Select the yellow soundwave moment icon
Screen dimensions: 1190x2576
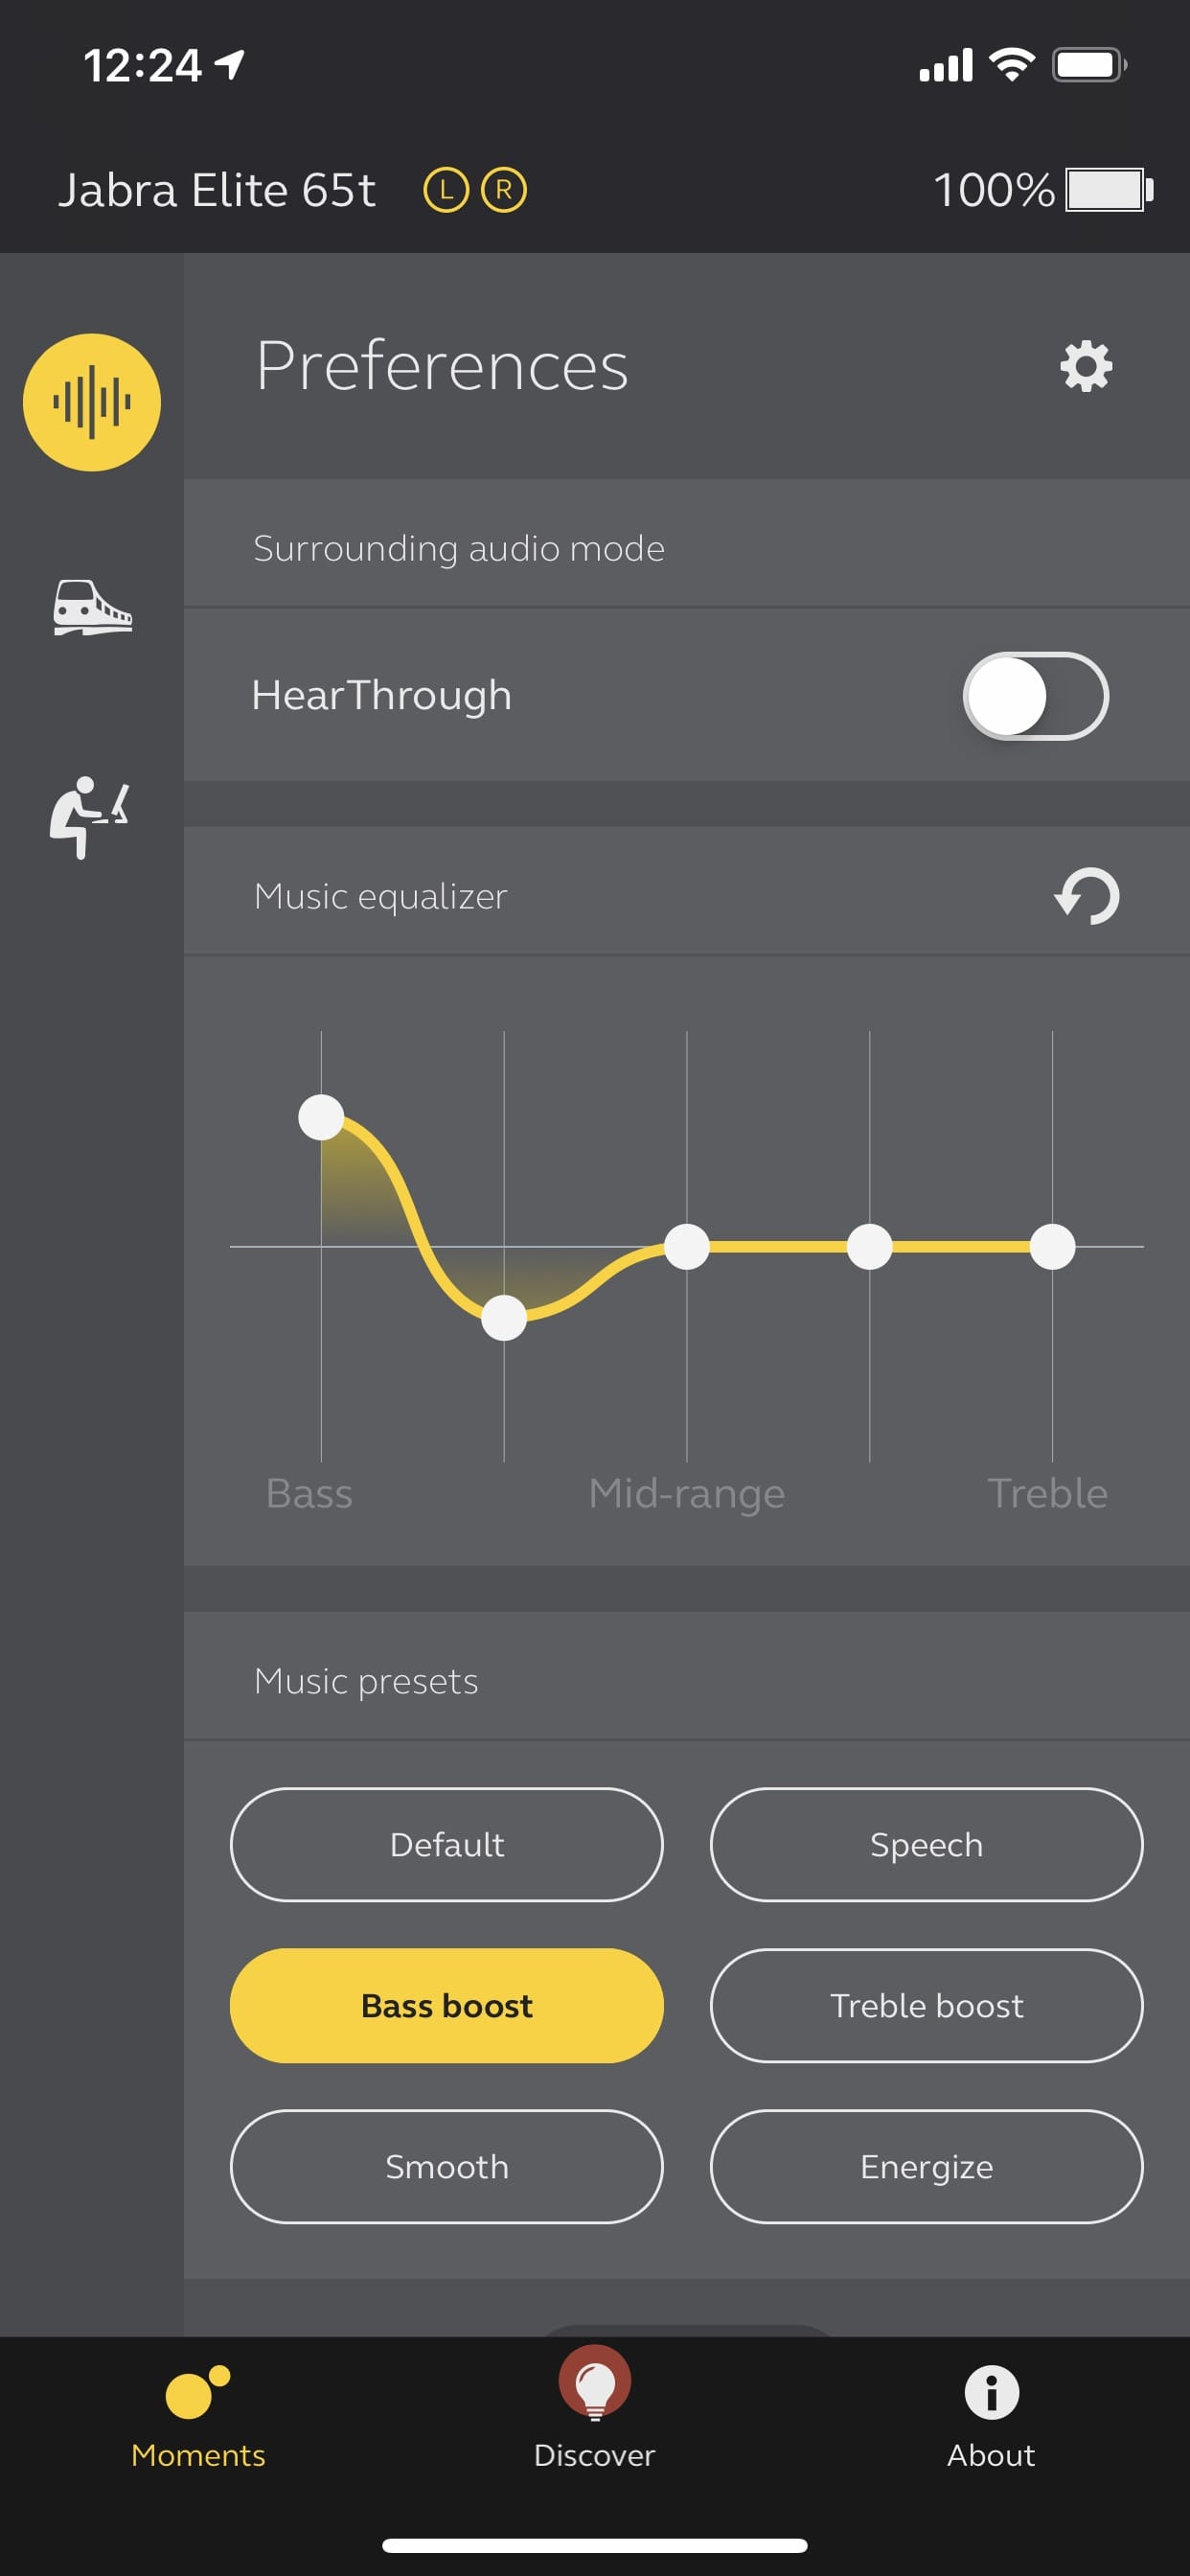tap(92, 402)
